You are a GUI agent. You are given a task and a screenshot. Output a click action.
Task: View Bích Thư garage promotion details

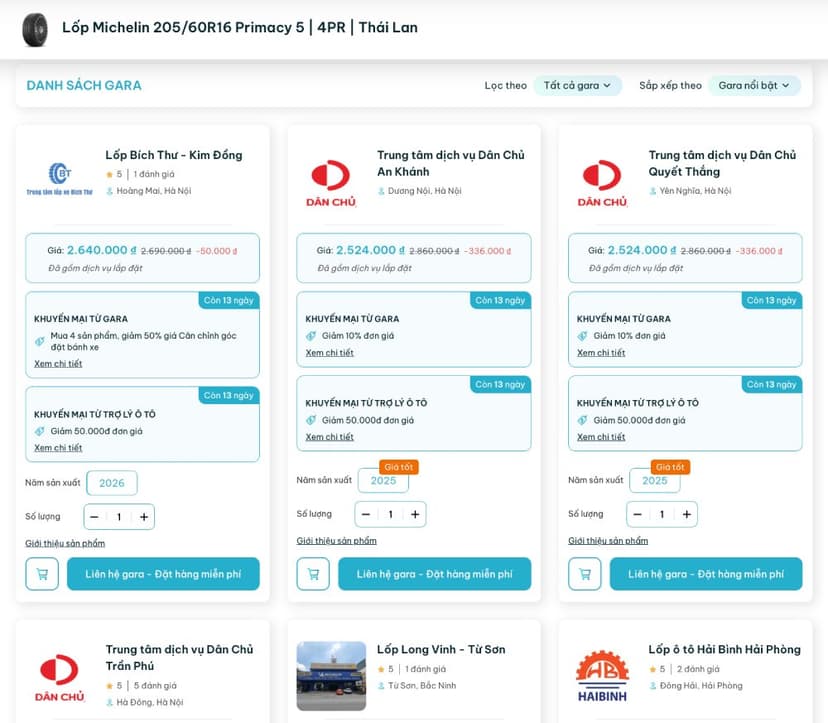pos(58,363)
